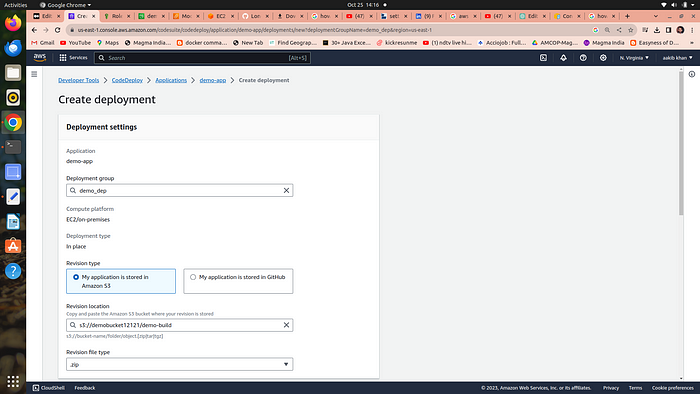Screen dimensions: 700x394
Task: Open the Services grid menu
Action: [x=73, y=58]
